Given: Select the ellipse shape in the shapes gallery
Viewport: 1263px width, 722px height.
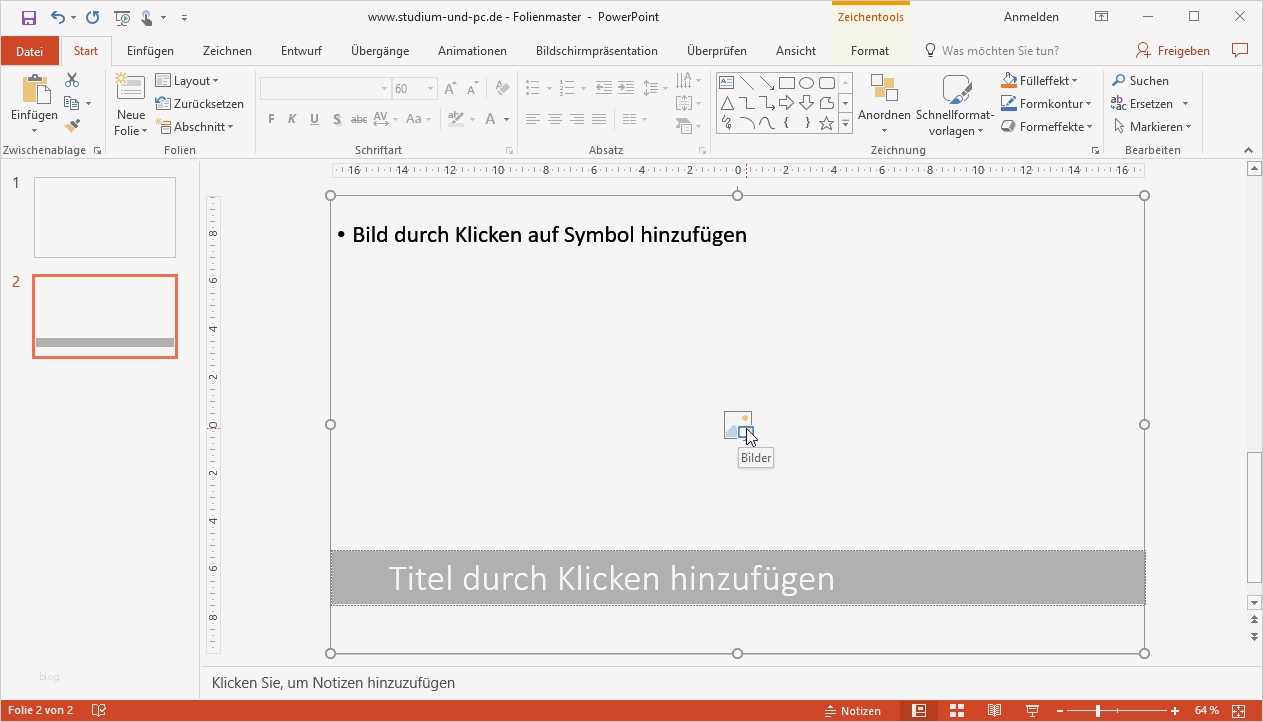Looking at the screenshot, I should 806,83.
